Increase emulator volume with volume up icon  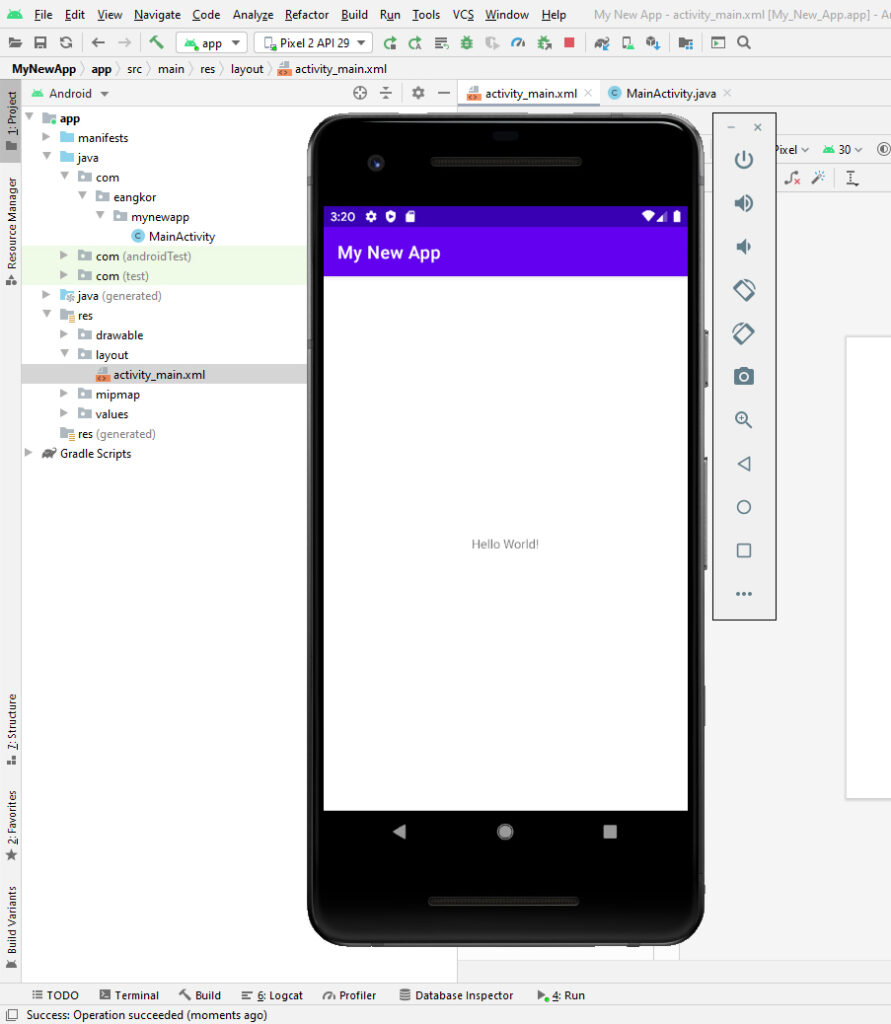pyautogui.click(x=743, y=202)
